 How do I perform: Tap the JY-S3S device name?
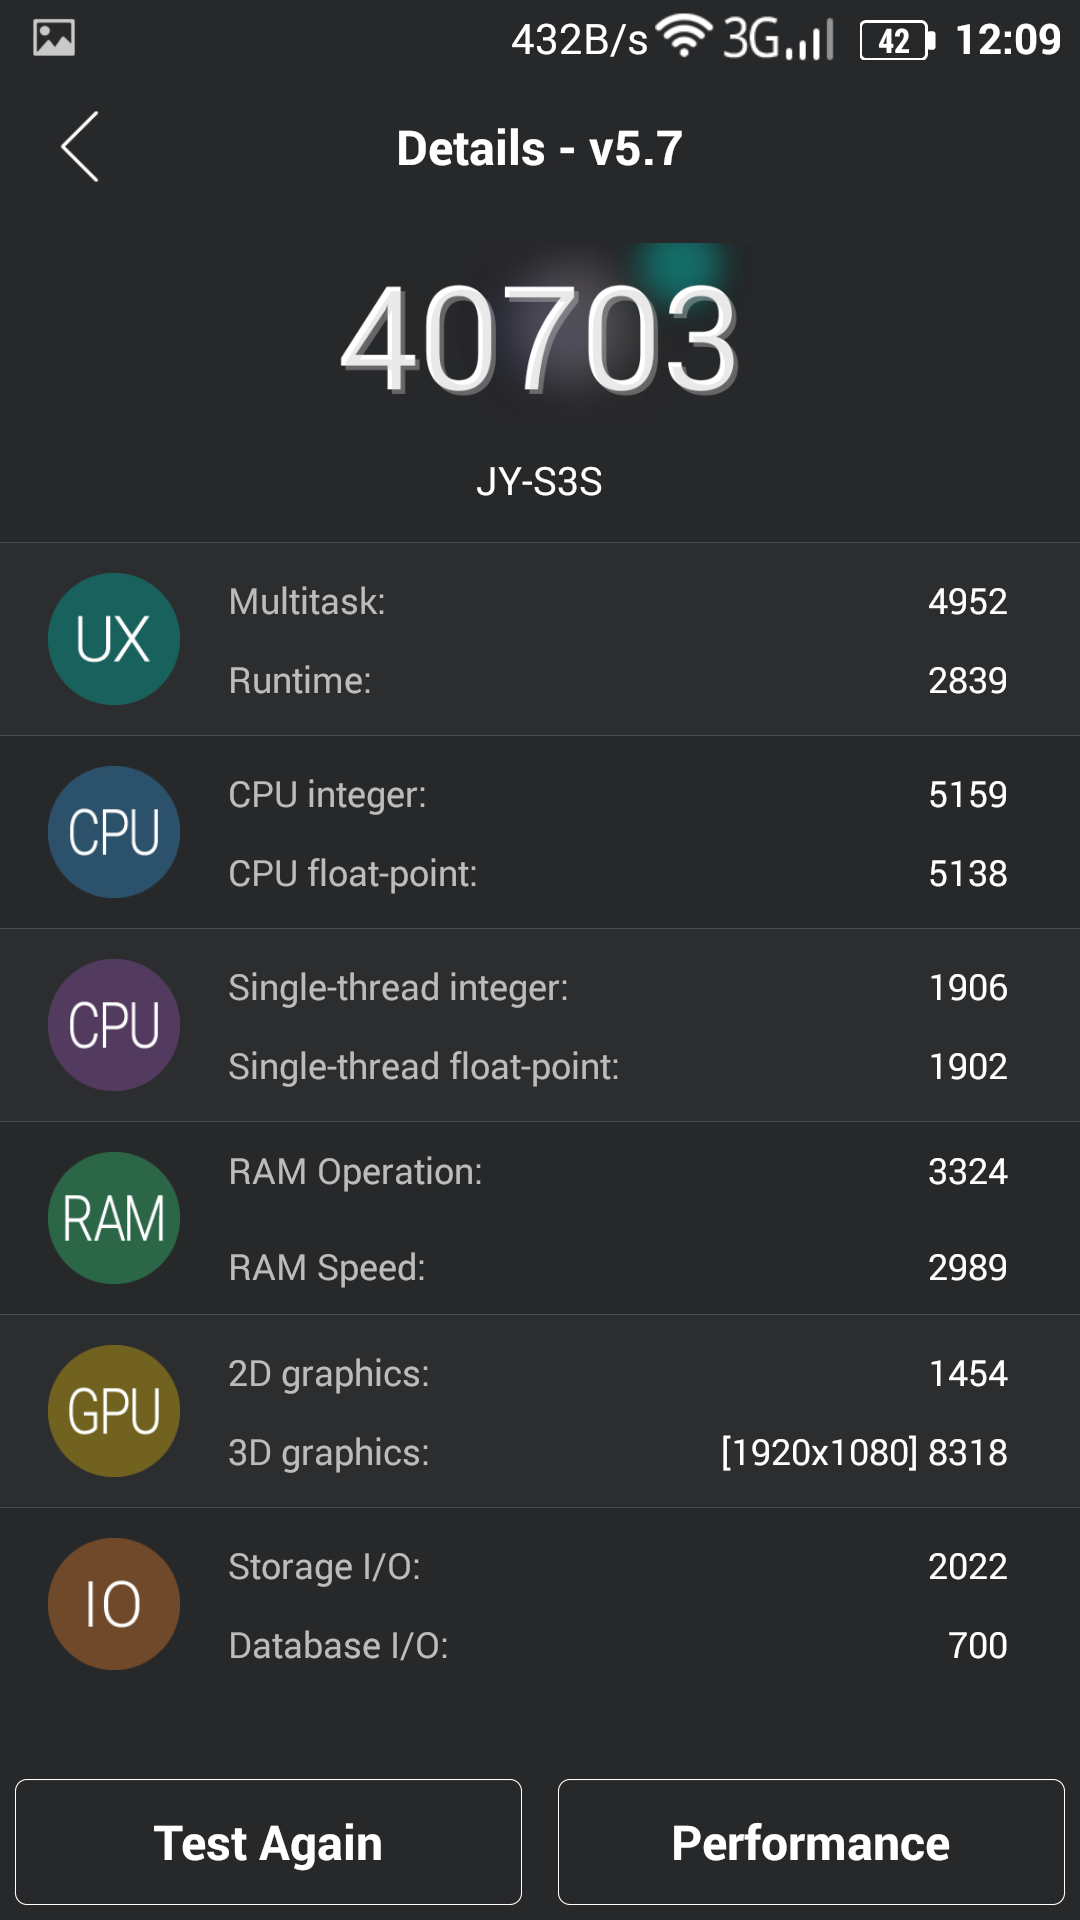pyautogui.click(x=539, y=482)
